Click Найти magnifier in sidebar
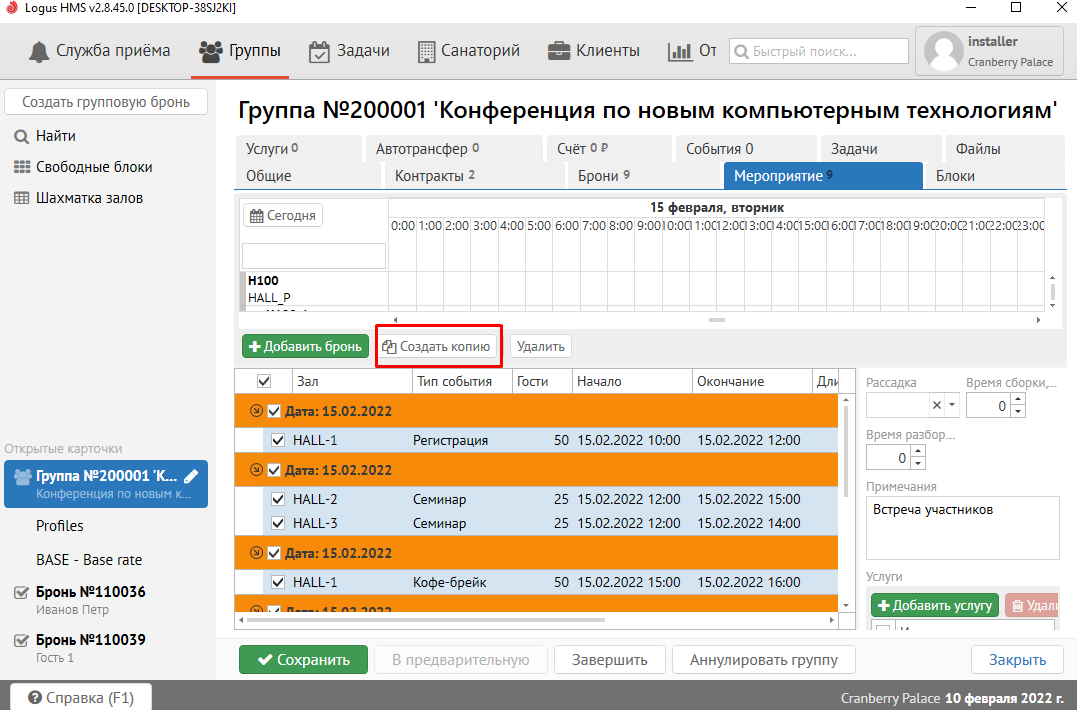1077x710 pixels. pos(21,136)
